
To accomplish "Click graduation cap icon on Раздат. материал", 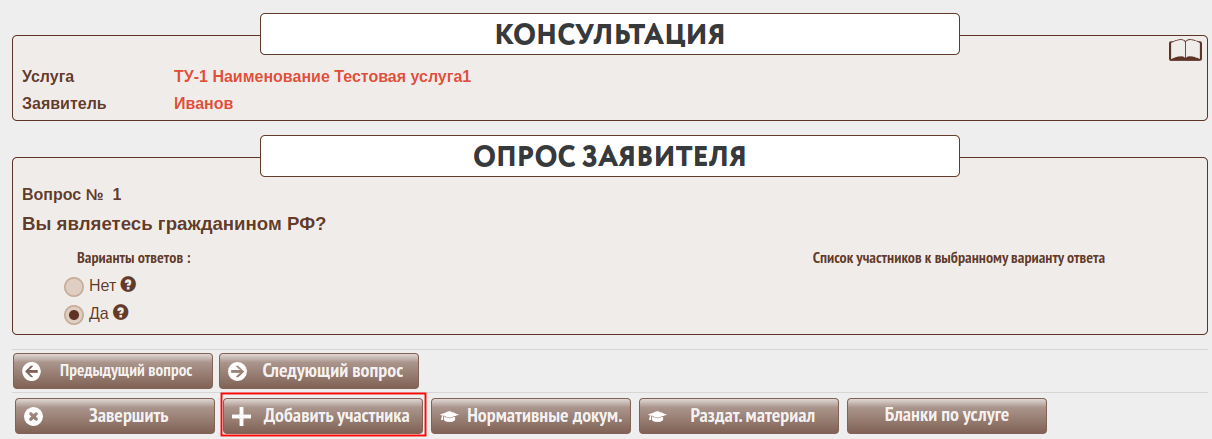I will point(657,416).
